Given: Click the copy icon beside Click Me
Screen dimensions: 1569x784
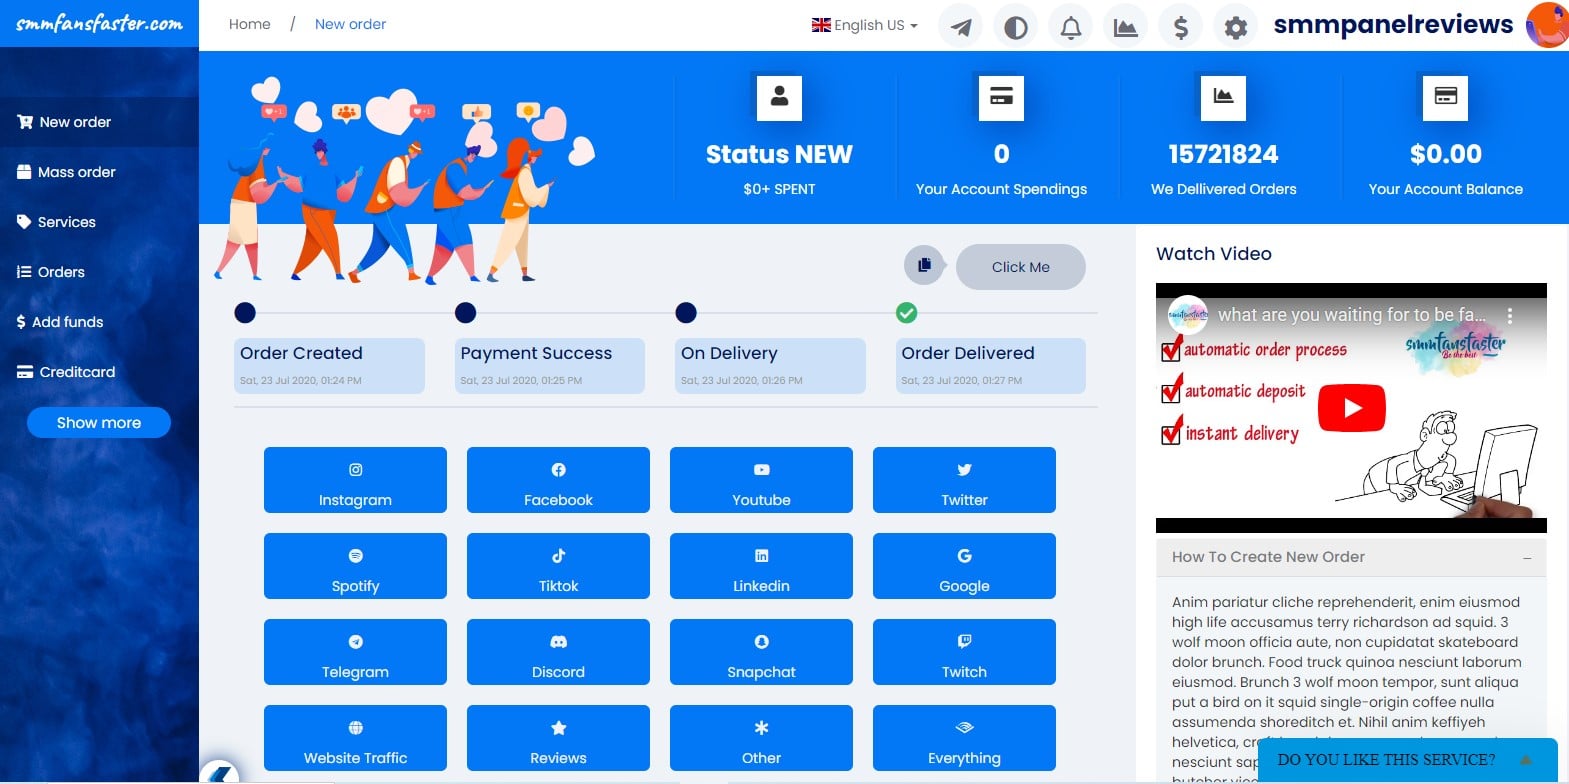Looking at the screenshot, I should point(924,265).
